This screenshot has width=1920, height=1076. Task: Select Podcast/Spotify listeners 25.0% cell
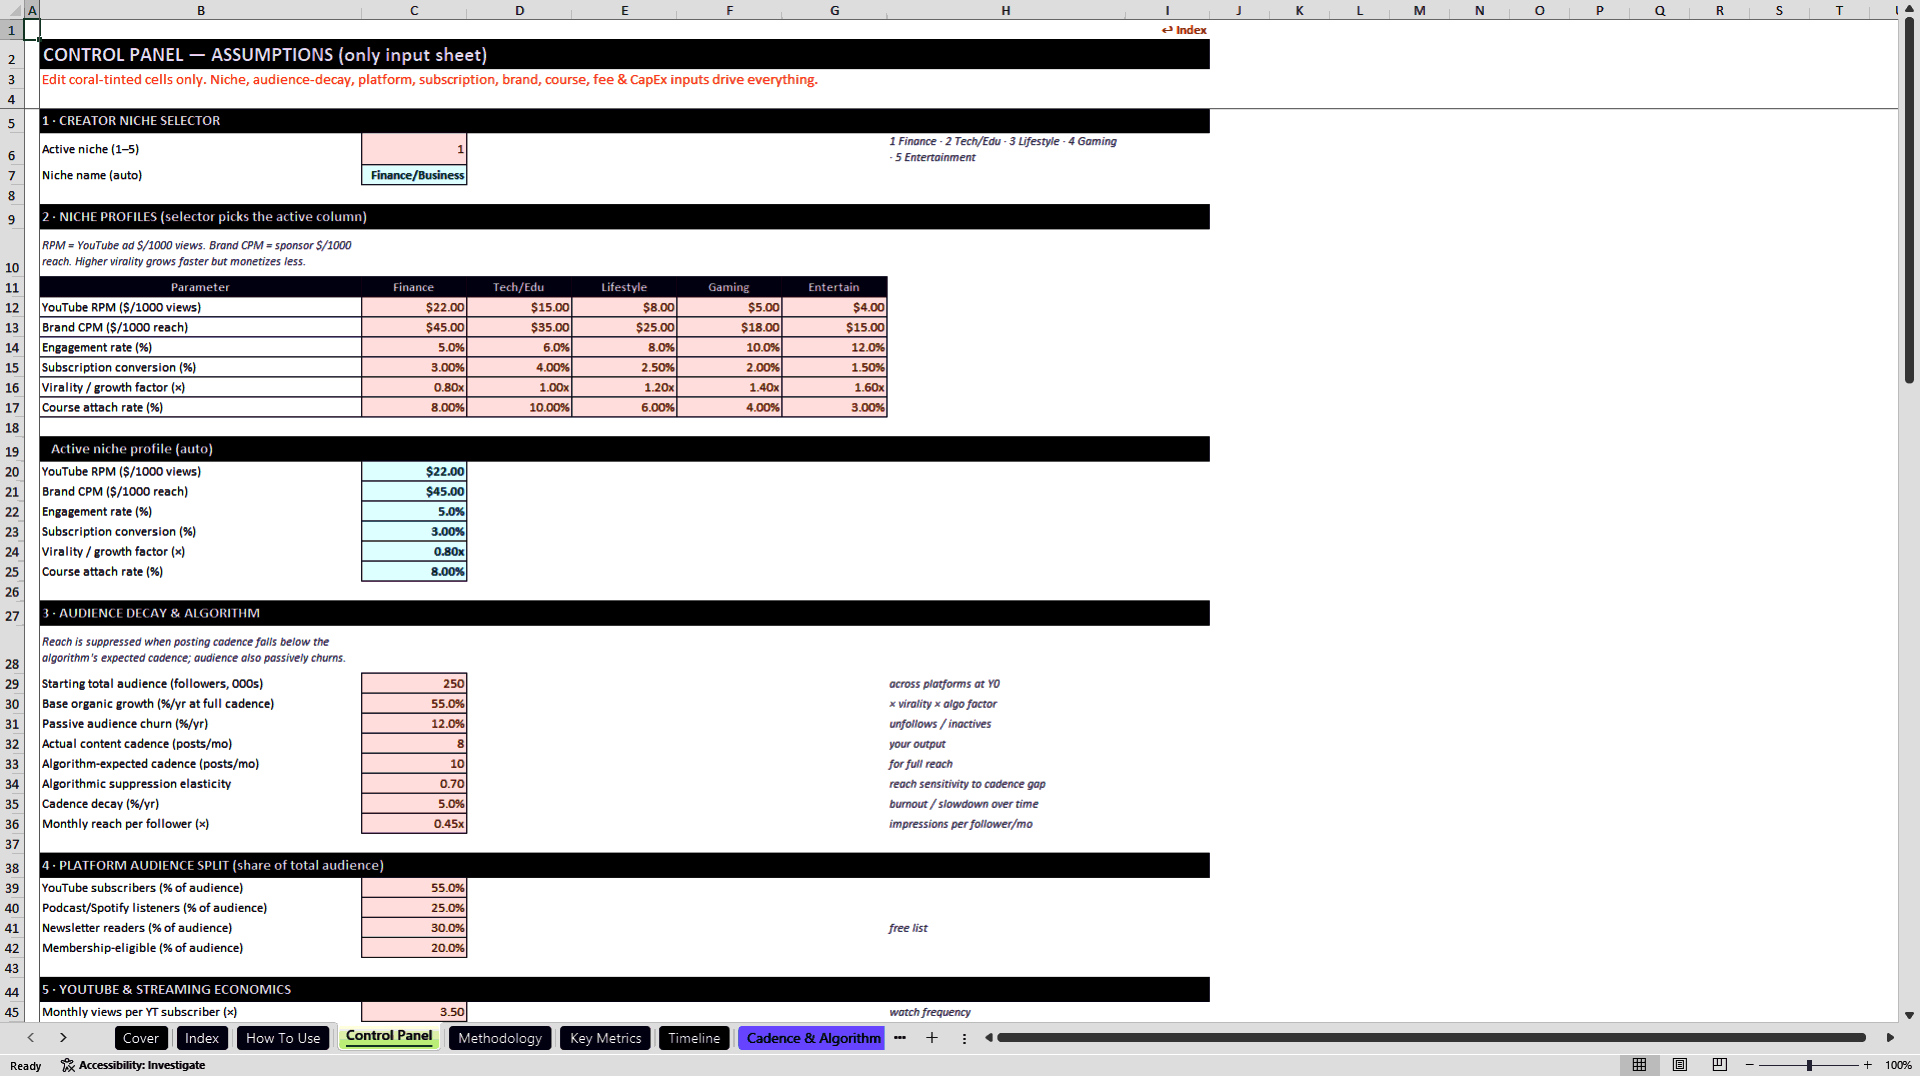414,908
